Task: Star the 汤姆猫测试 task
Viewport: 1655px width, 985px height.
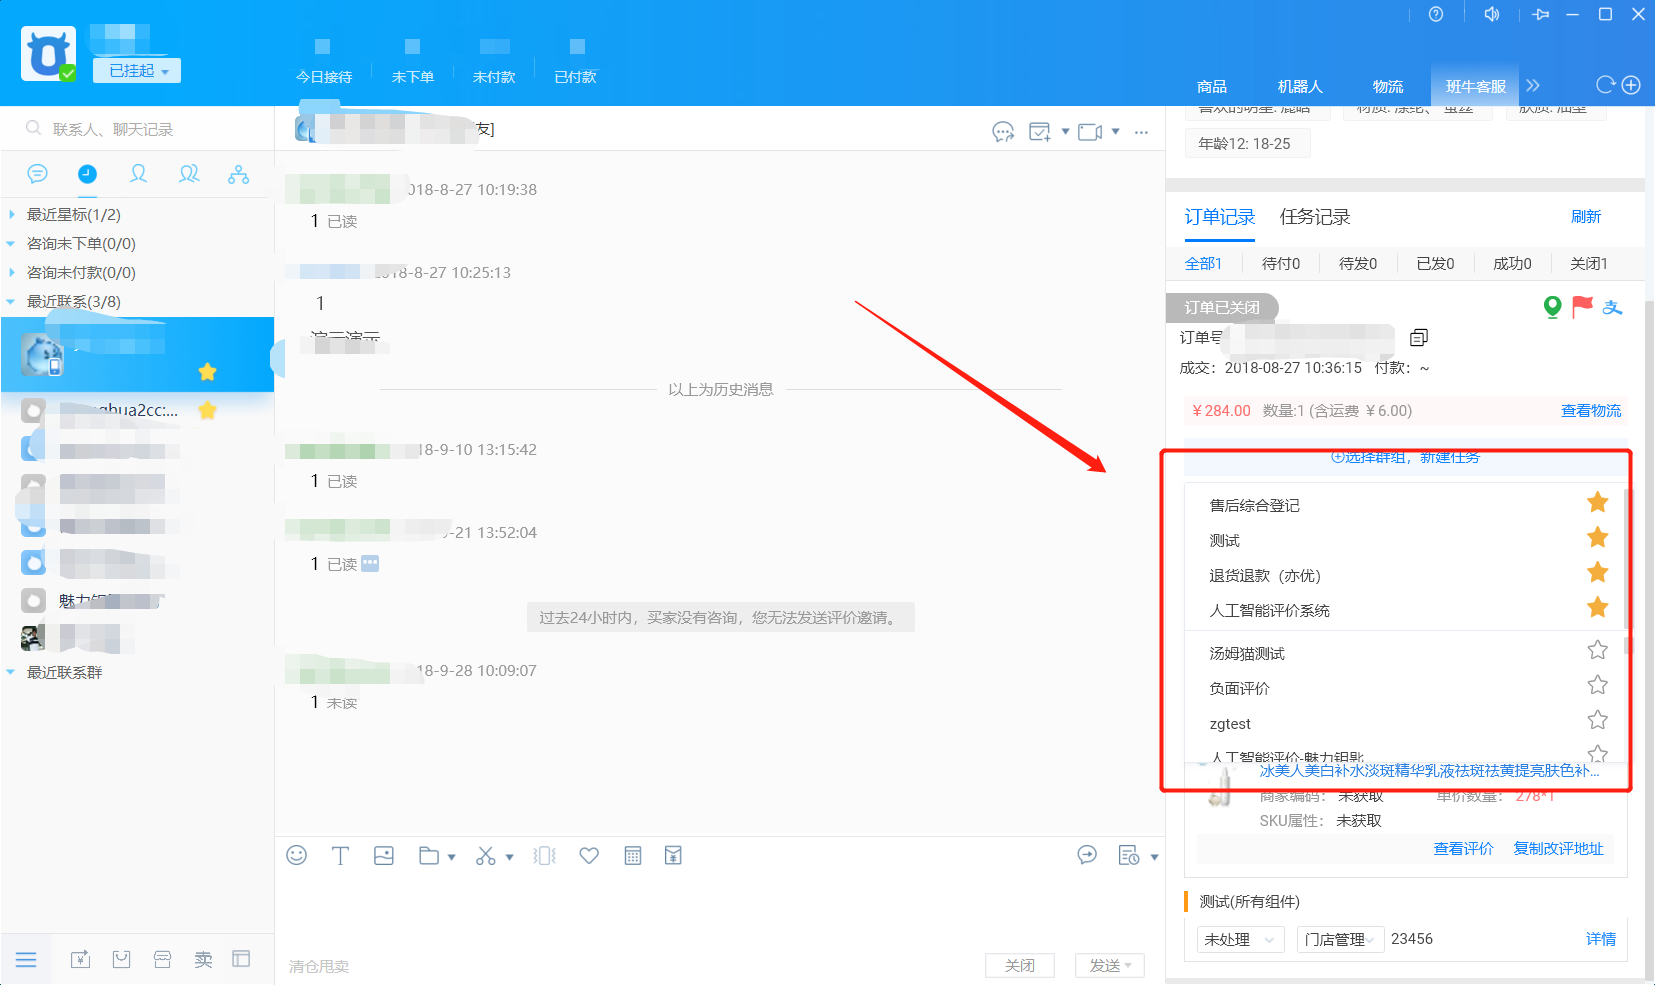Action: click(x=1597, y=650)
